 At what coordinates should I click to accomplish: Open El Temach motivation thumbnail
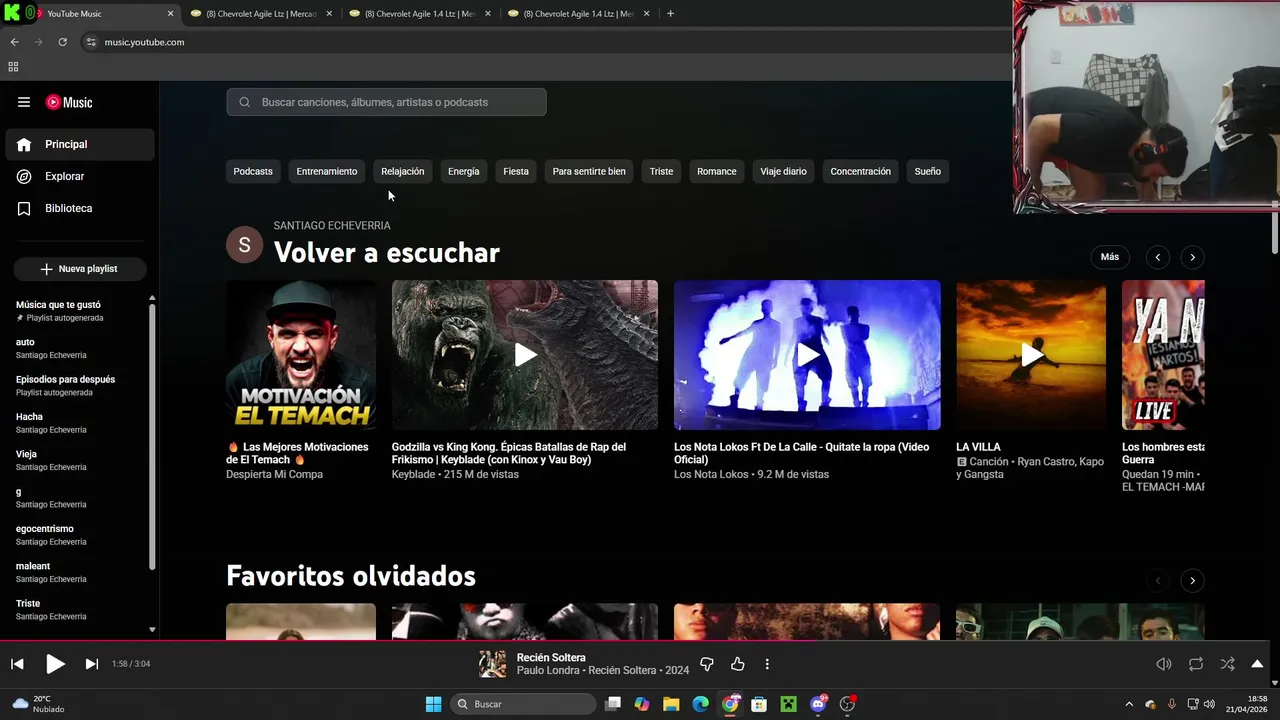pyautogui.click(x=301, y=355)
